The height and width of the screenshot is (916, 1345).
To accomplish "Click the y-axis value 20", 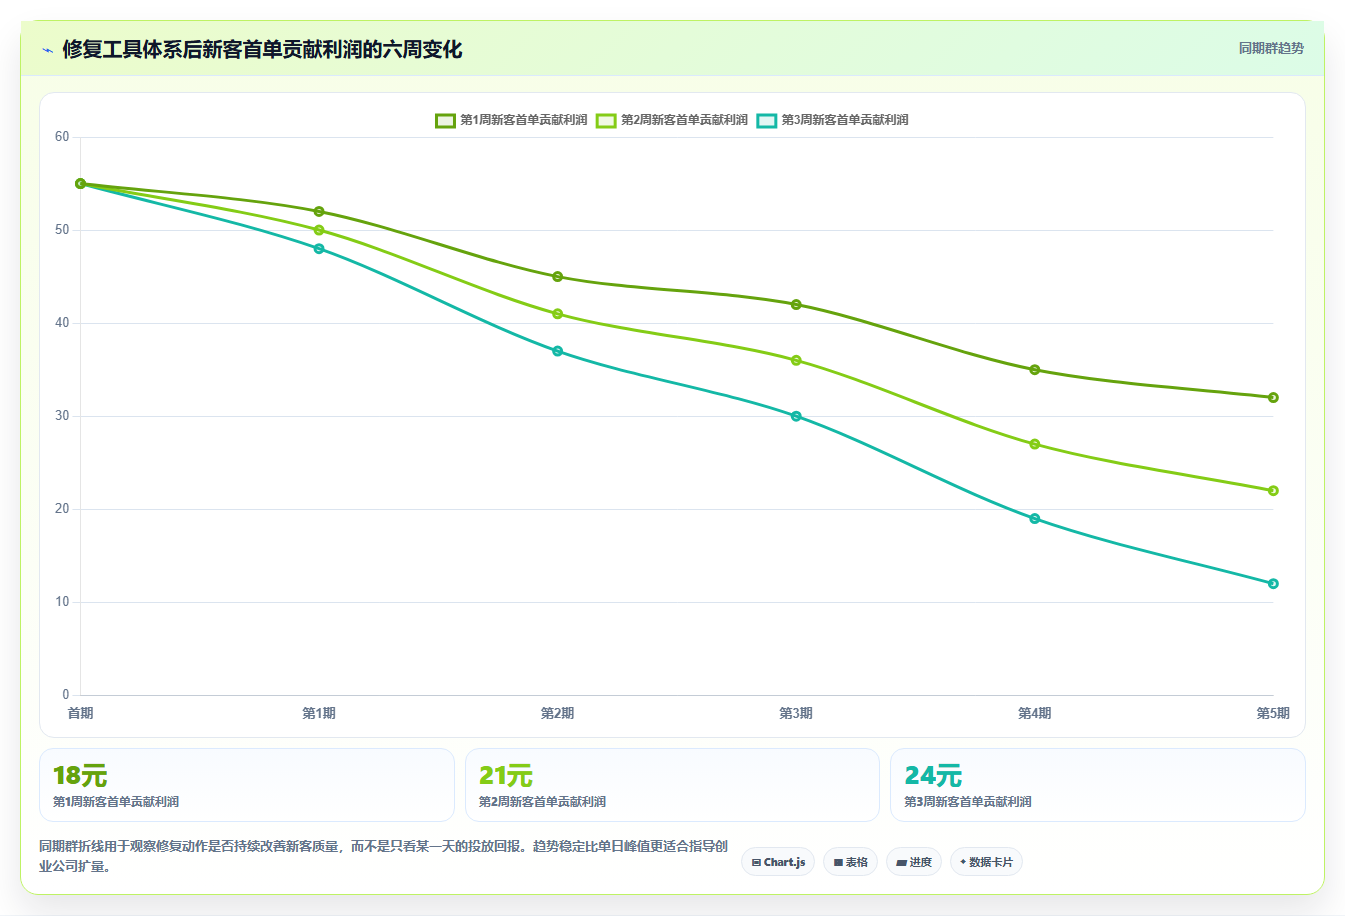I will 62,509.
